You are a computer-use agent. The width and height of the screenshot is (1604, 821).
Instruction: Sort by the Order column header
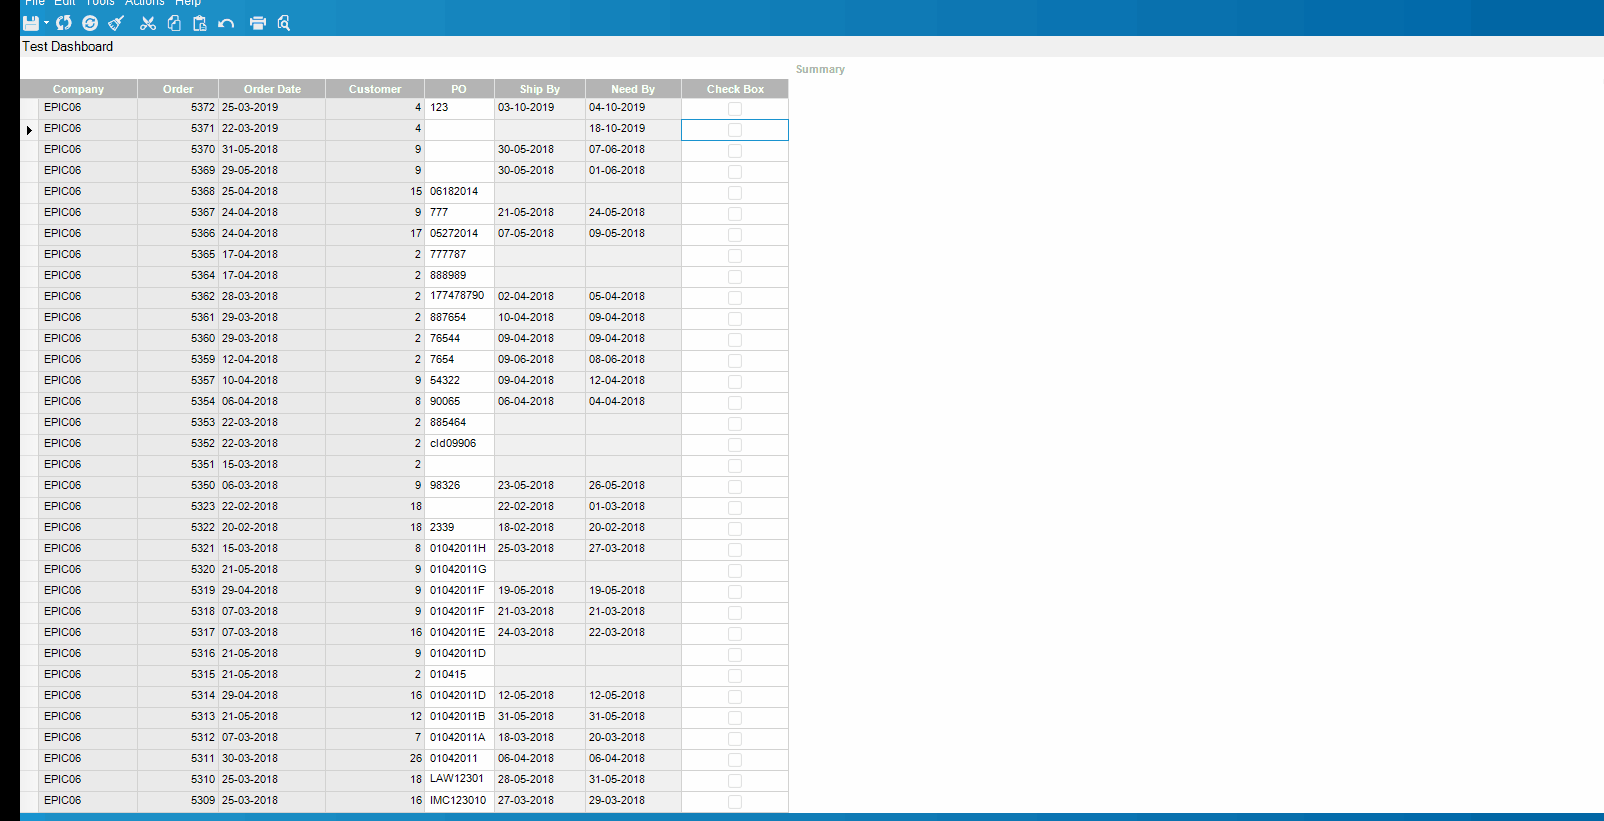pos(178,89)
